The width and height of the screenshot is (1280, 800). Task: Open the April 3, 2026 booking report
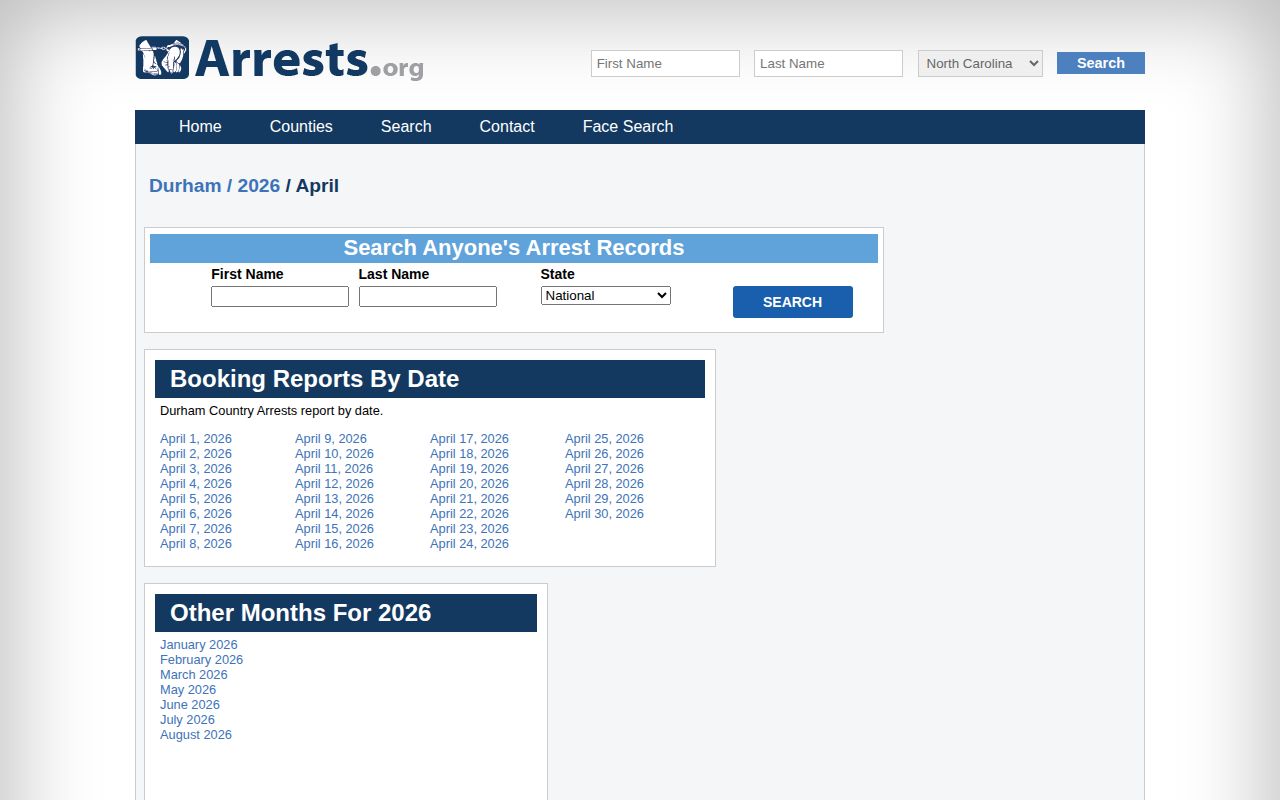point(196,469)
